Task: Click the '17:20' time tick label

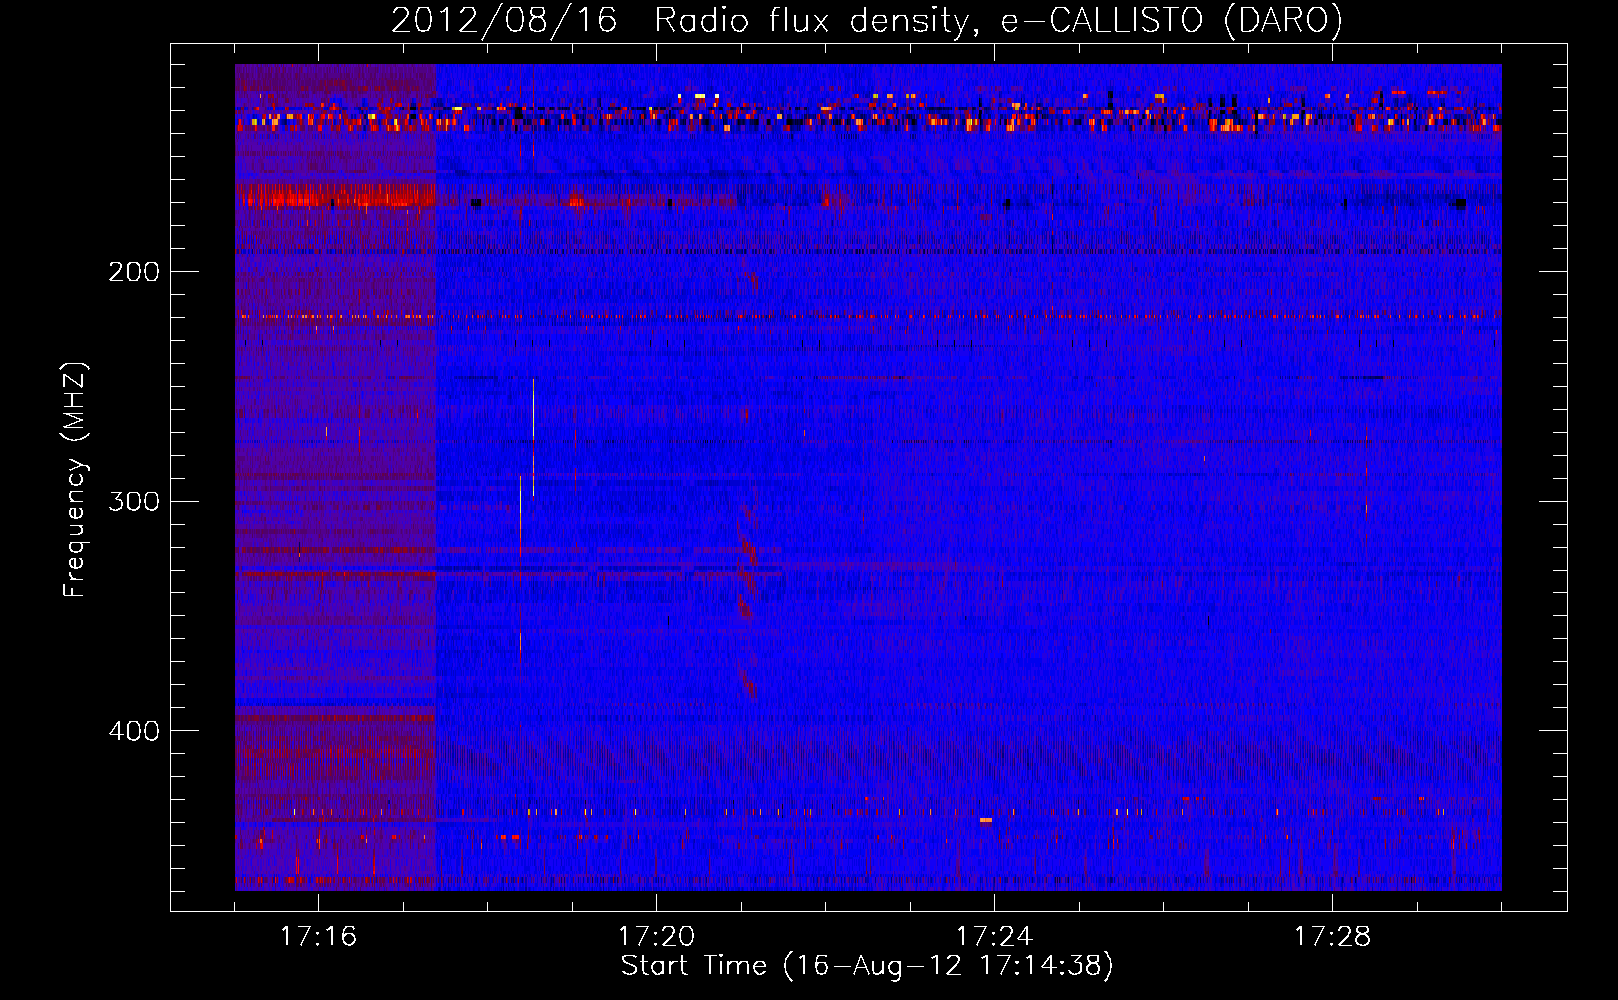Action: click(x=656, y=937)
